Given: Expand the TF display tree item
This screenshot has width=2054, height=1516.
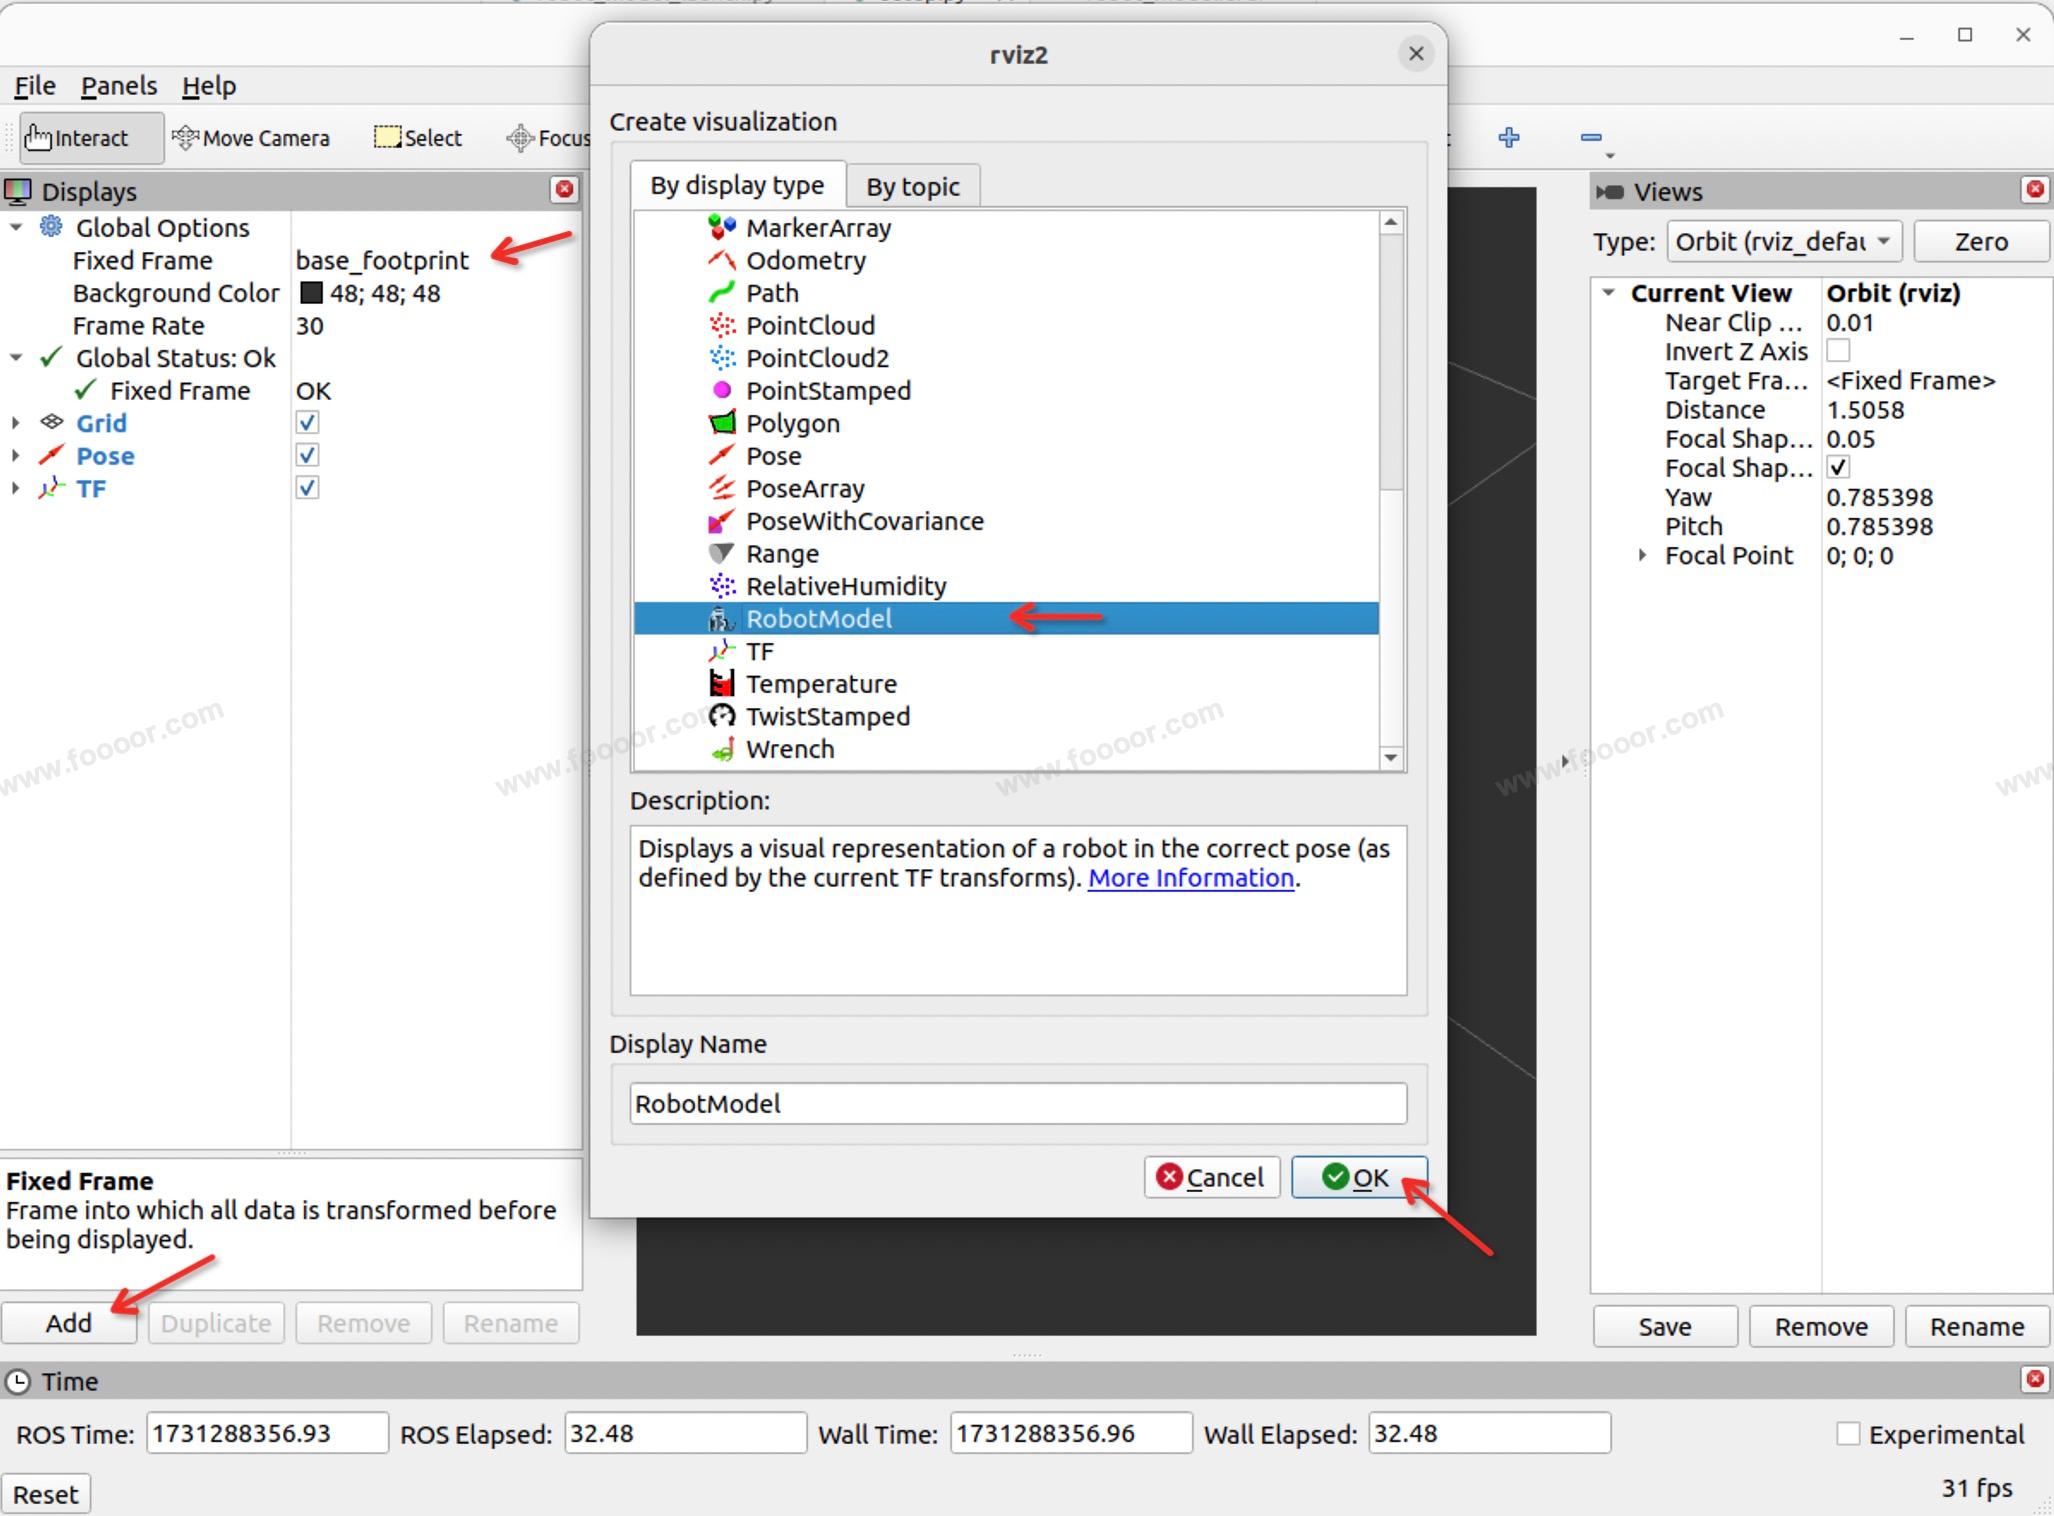Looking at the screenshot, I should 15,489.
